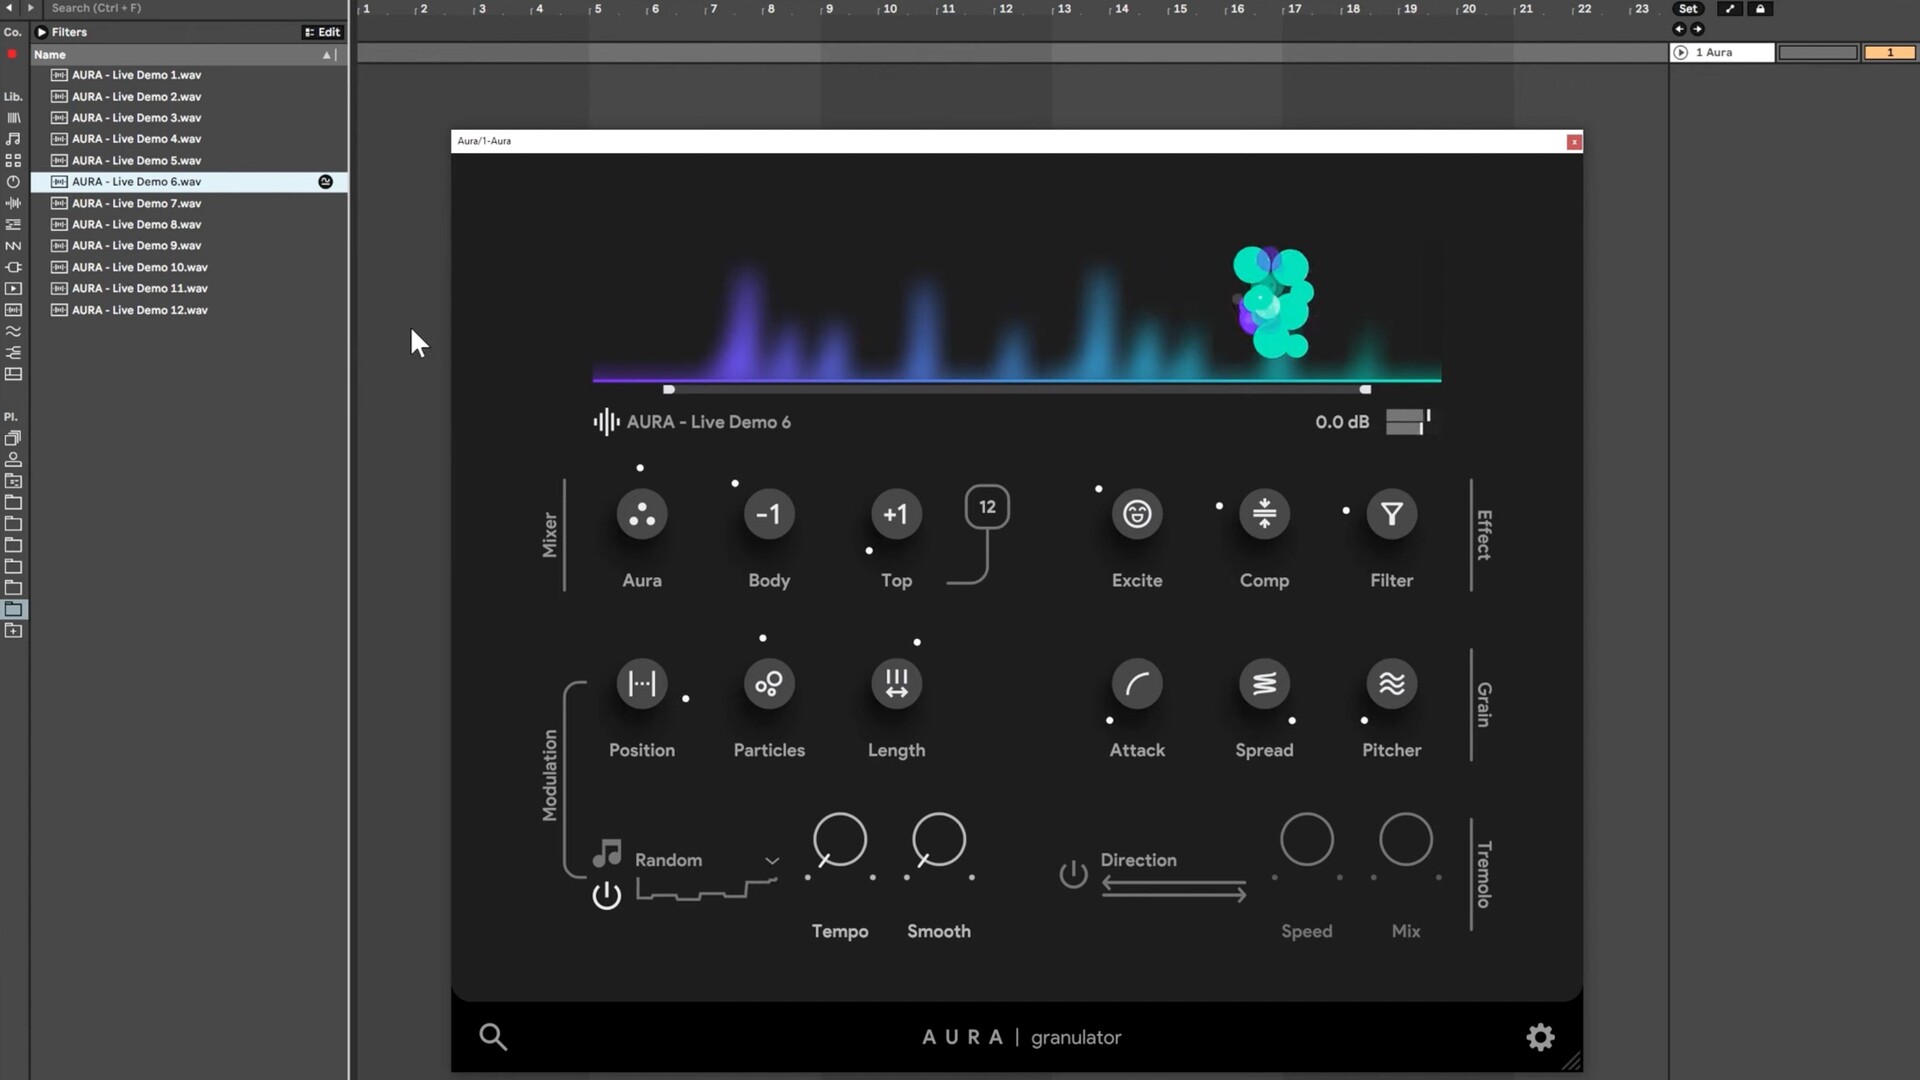
Task: Click the Search input field
Action: coord(195,8)
